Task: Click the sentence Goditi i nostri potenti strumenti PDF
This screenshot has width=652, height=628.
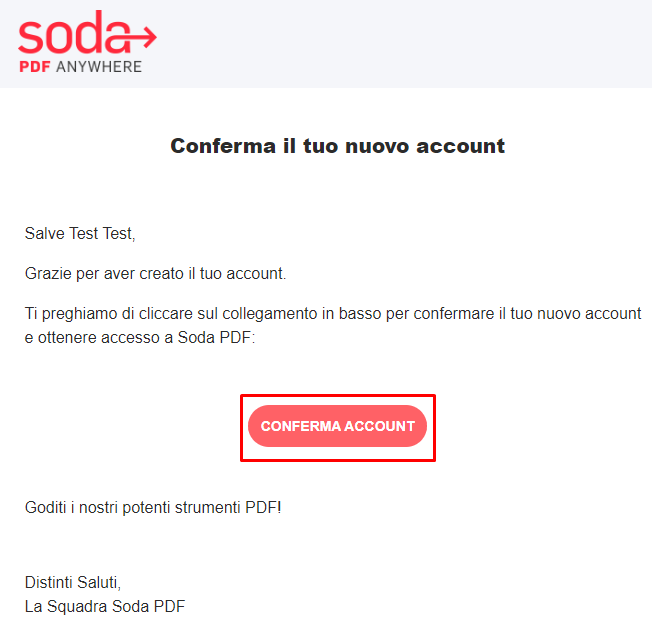Action: click(x=153, y=508)
